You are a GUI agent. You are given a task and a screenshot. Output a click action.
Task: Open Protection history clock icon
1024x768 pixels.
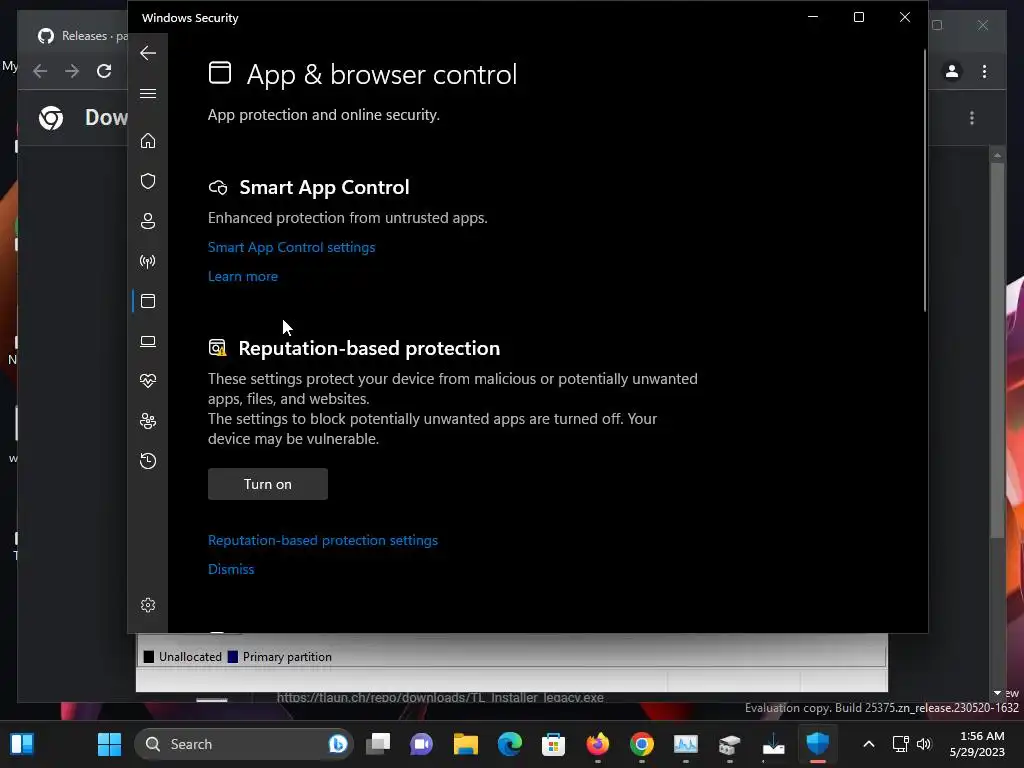tap(148, 461)
